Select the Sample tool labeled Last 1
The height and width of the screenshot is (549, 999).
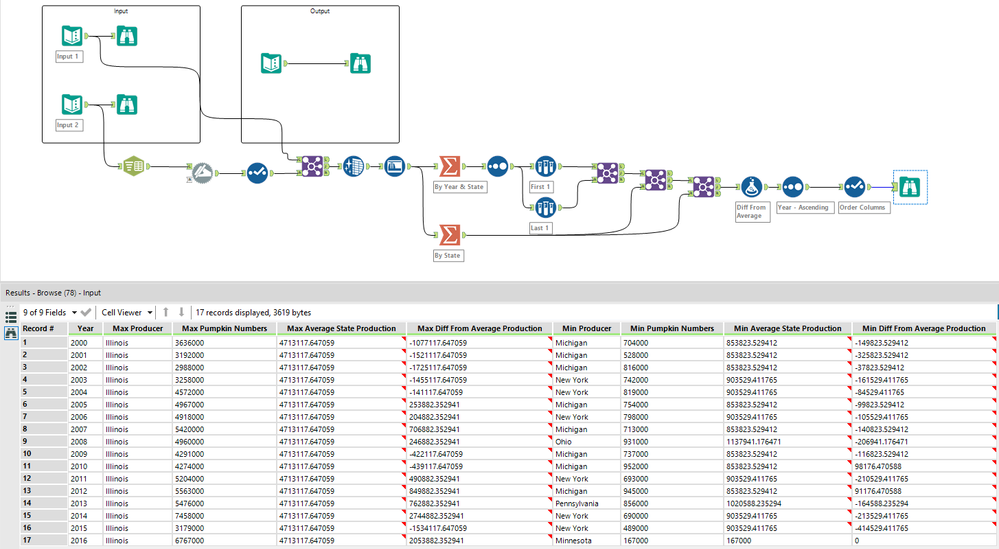tap(545, 208)
